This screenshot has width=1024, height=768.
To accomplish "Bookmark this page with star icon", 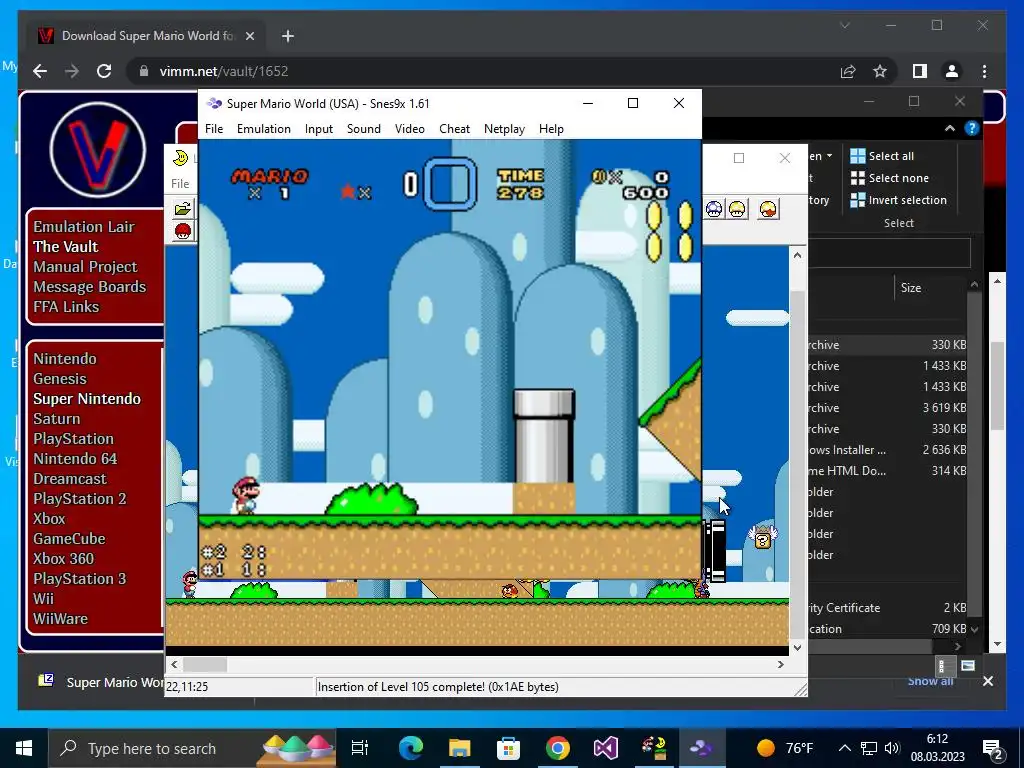I will tap(880, 71).
